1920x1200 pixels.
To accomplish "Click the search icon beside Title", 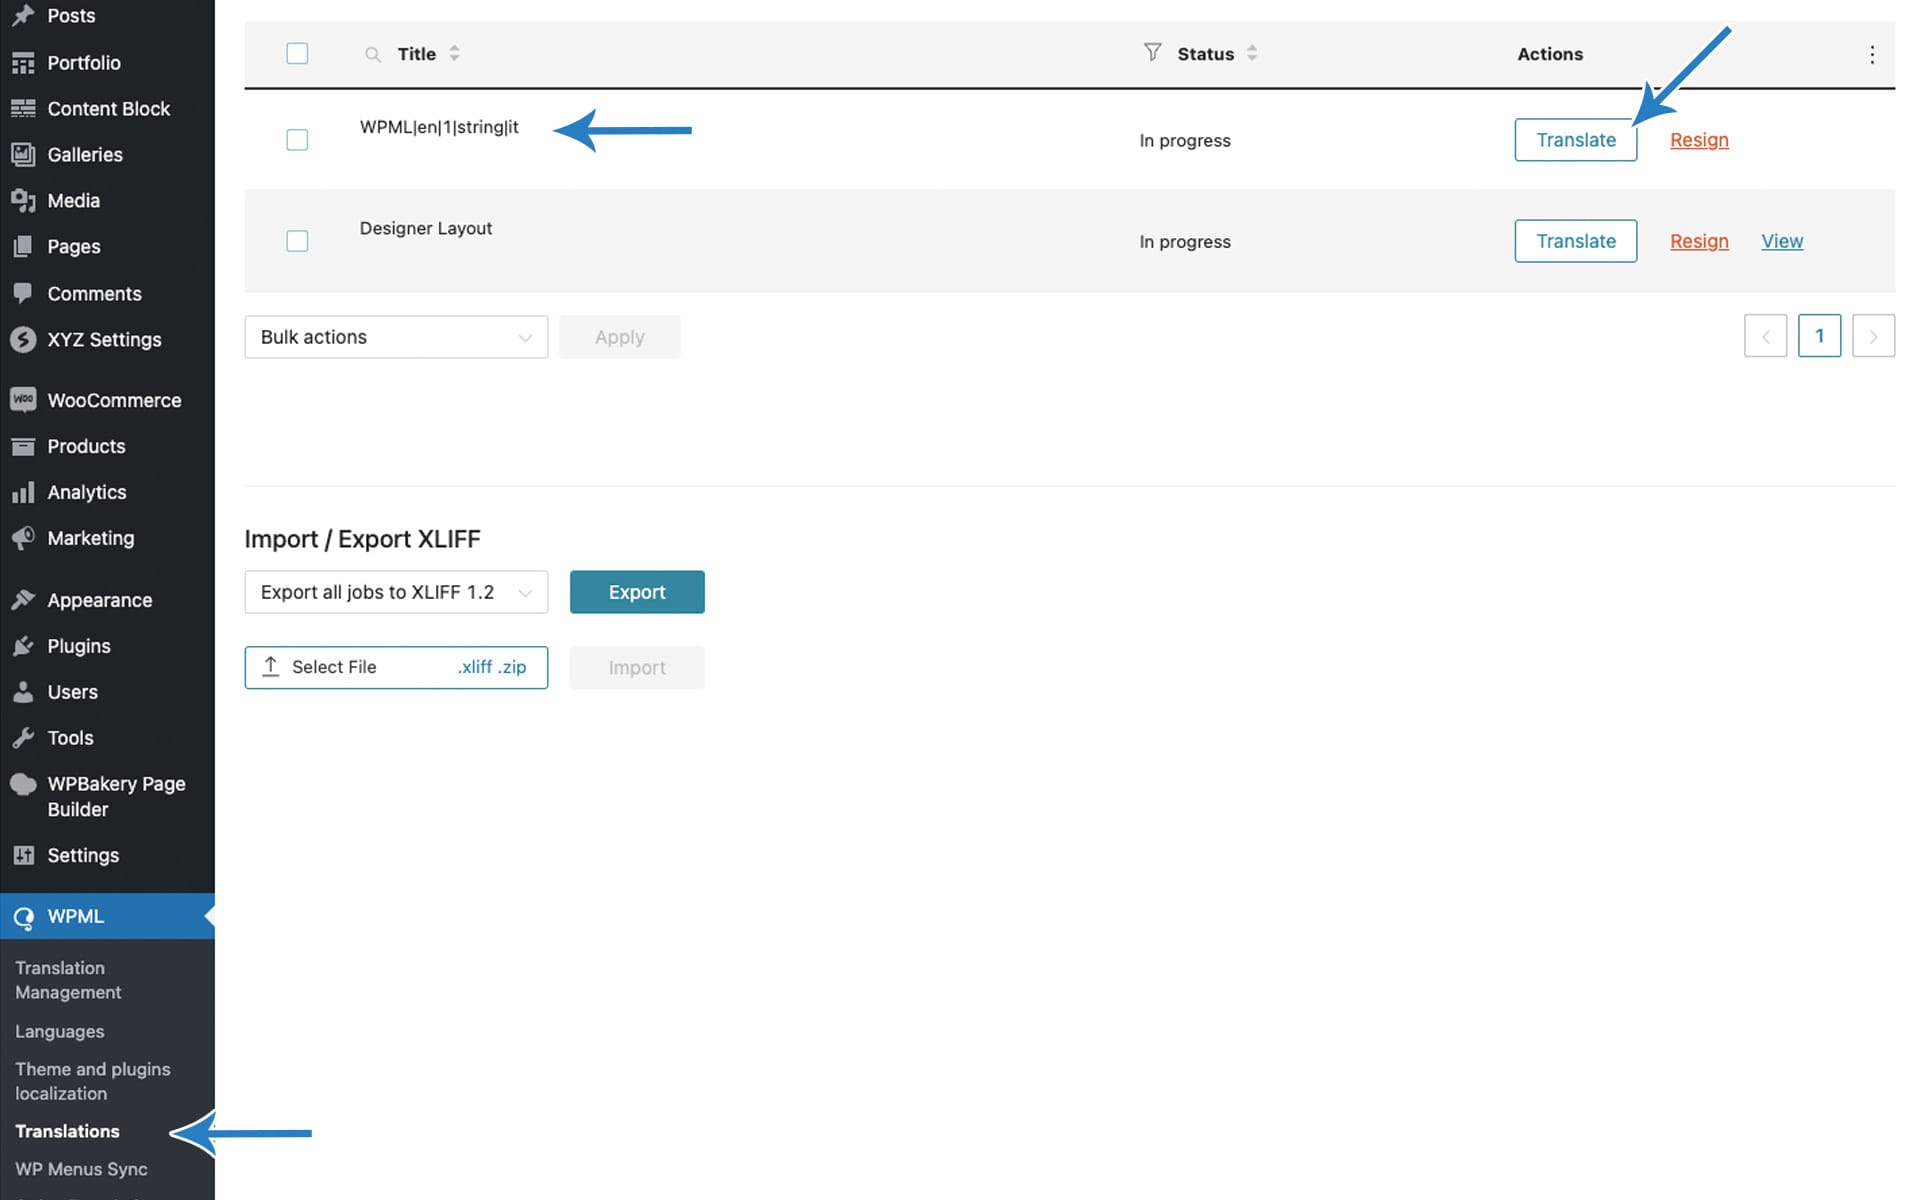I will point(372,54).
